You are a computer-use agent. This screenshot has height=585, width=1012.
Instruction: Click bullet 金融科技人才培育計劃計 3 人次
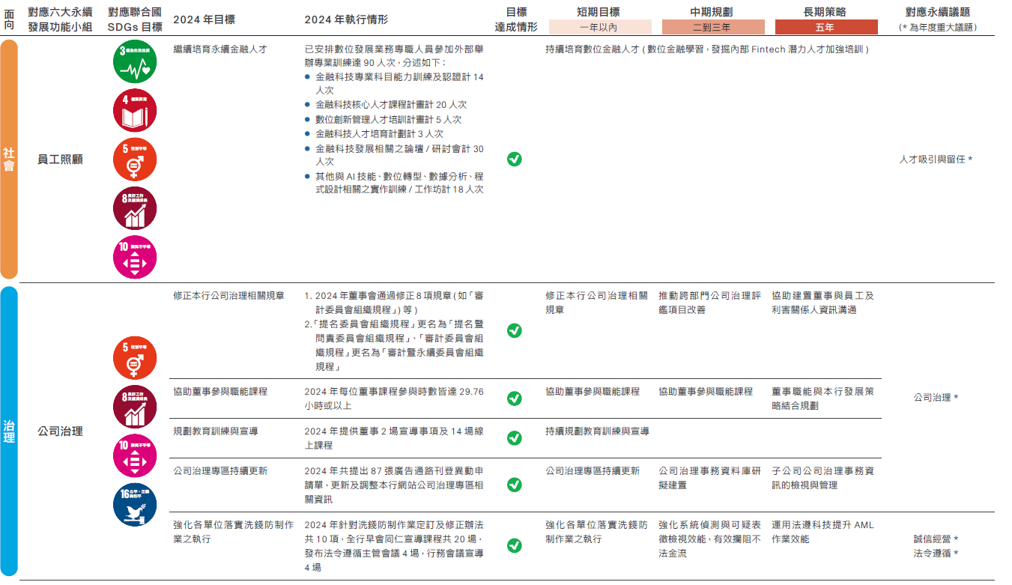[x=379, y=134]
